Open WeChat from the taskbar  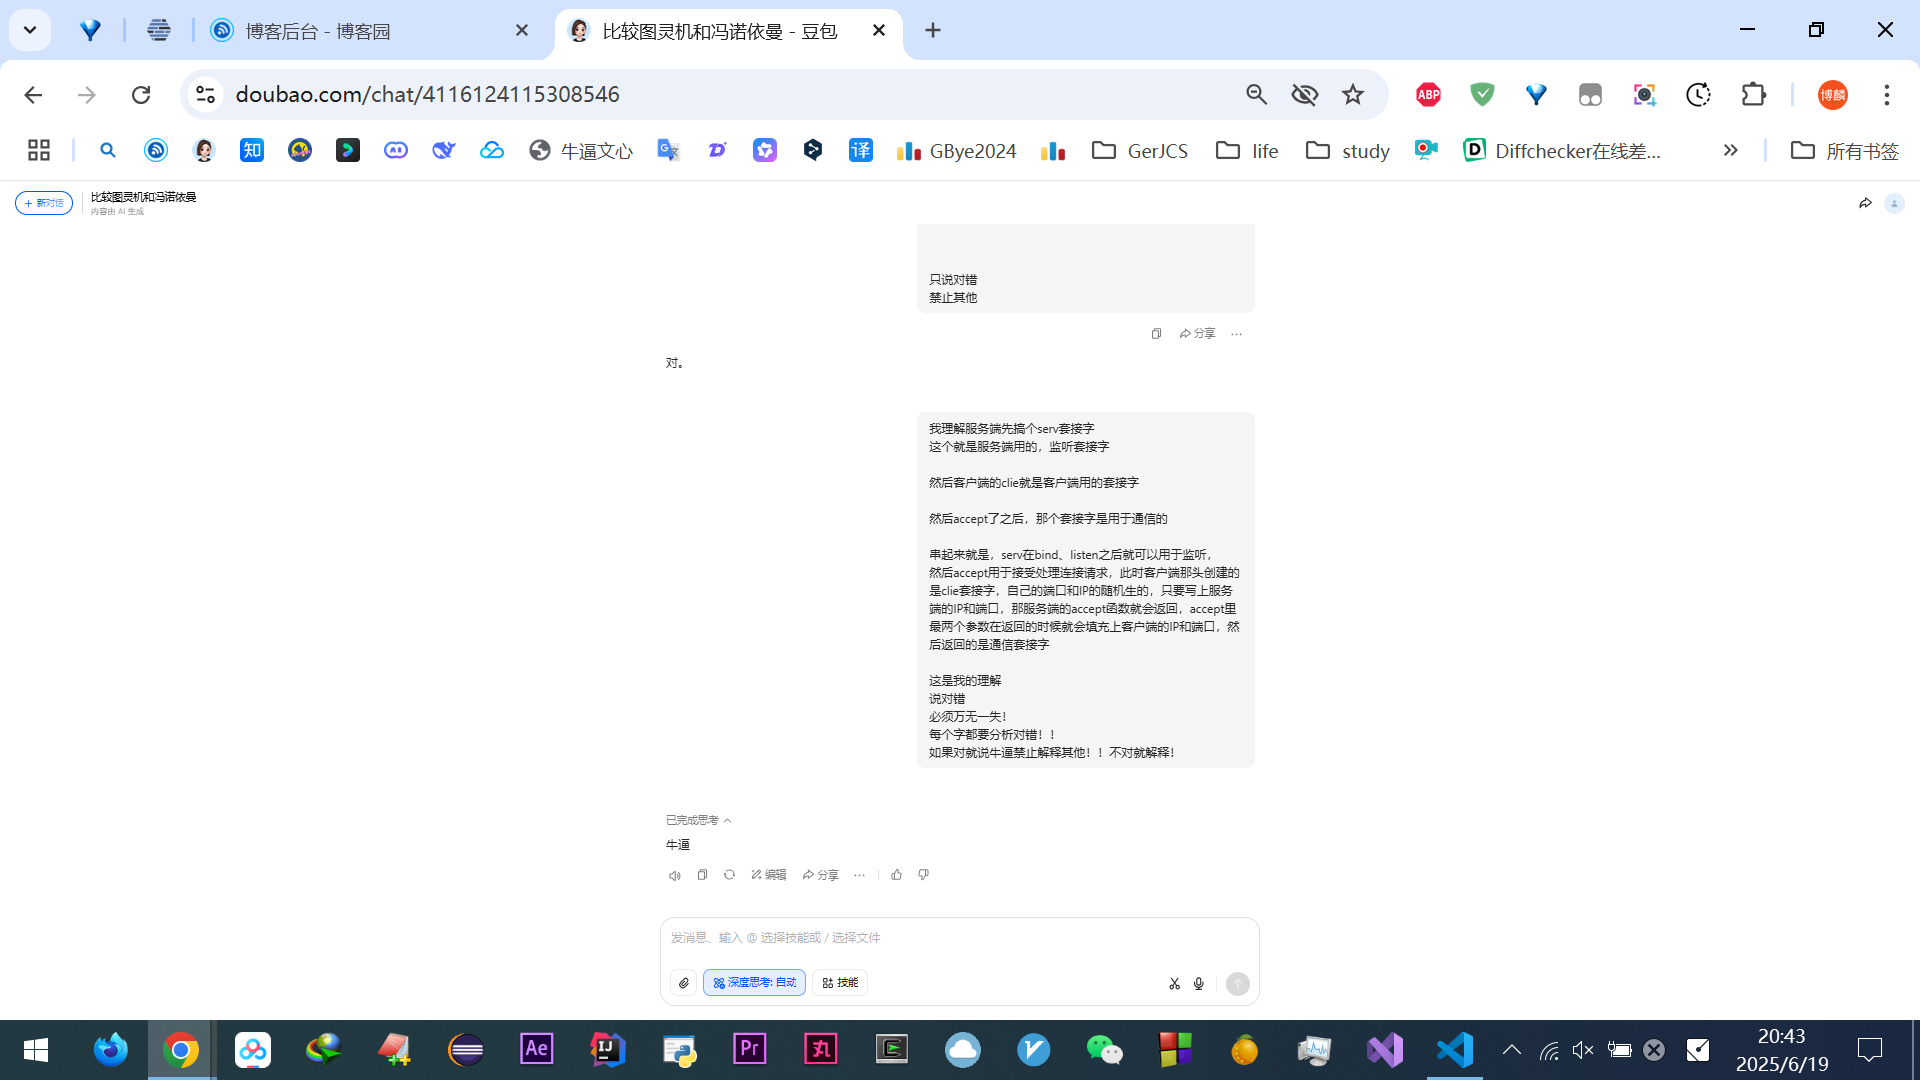click(x=1104, y=1050)
